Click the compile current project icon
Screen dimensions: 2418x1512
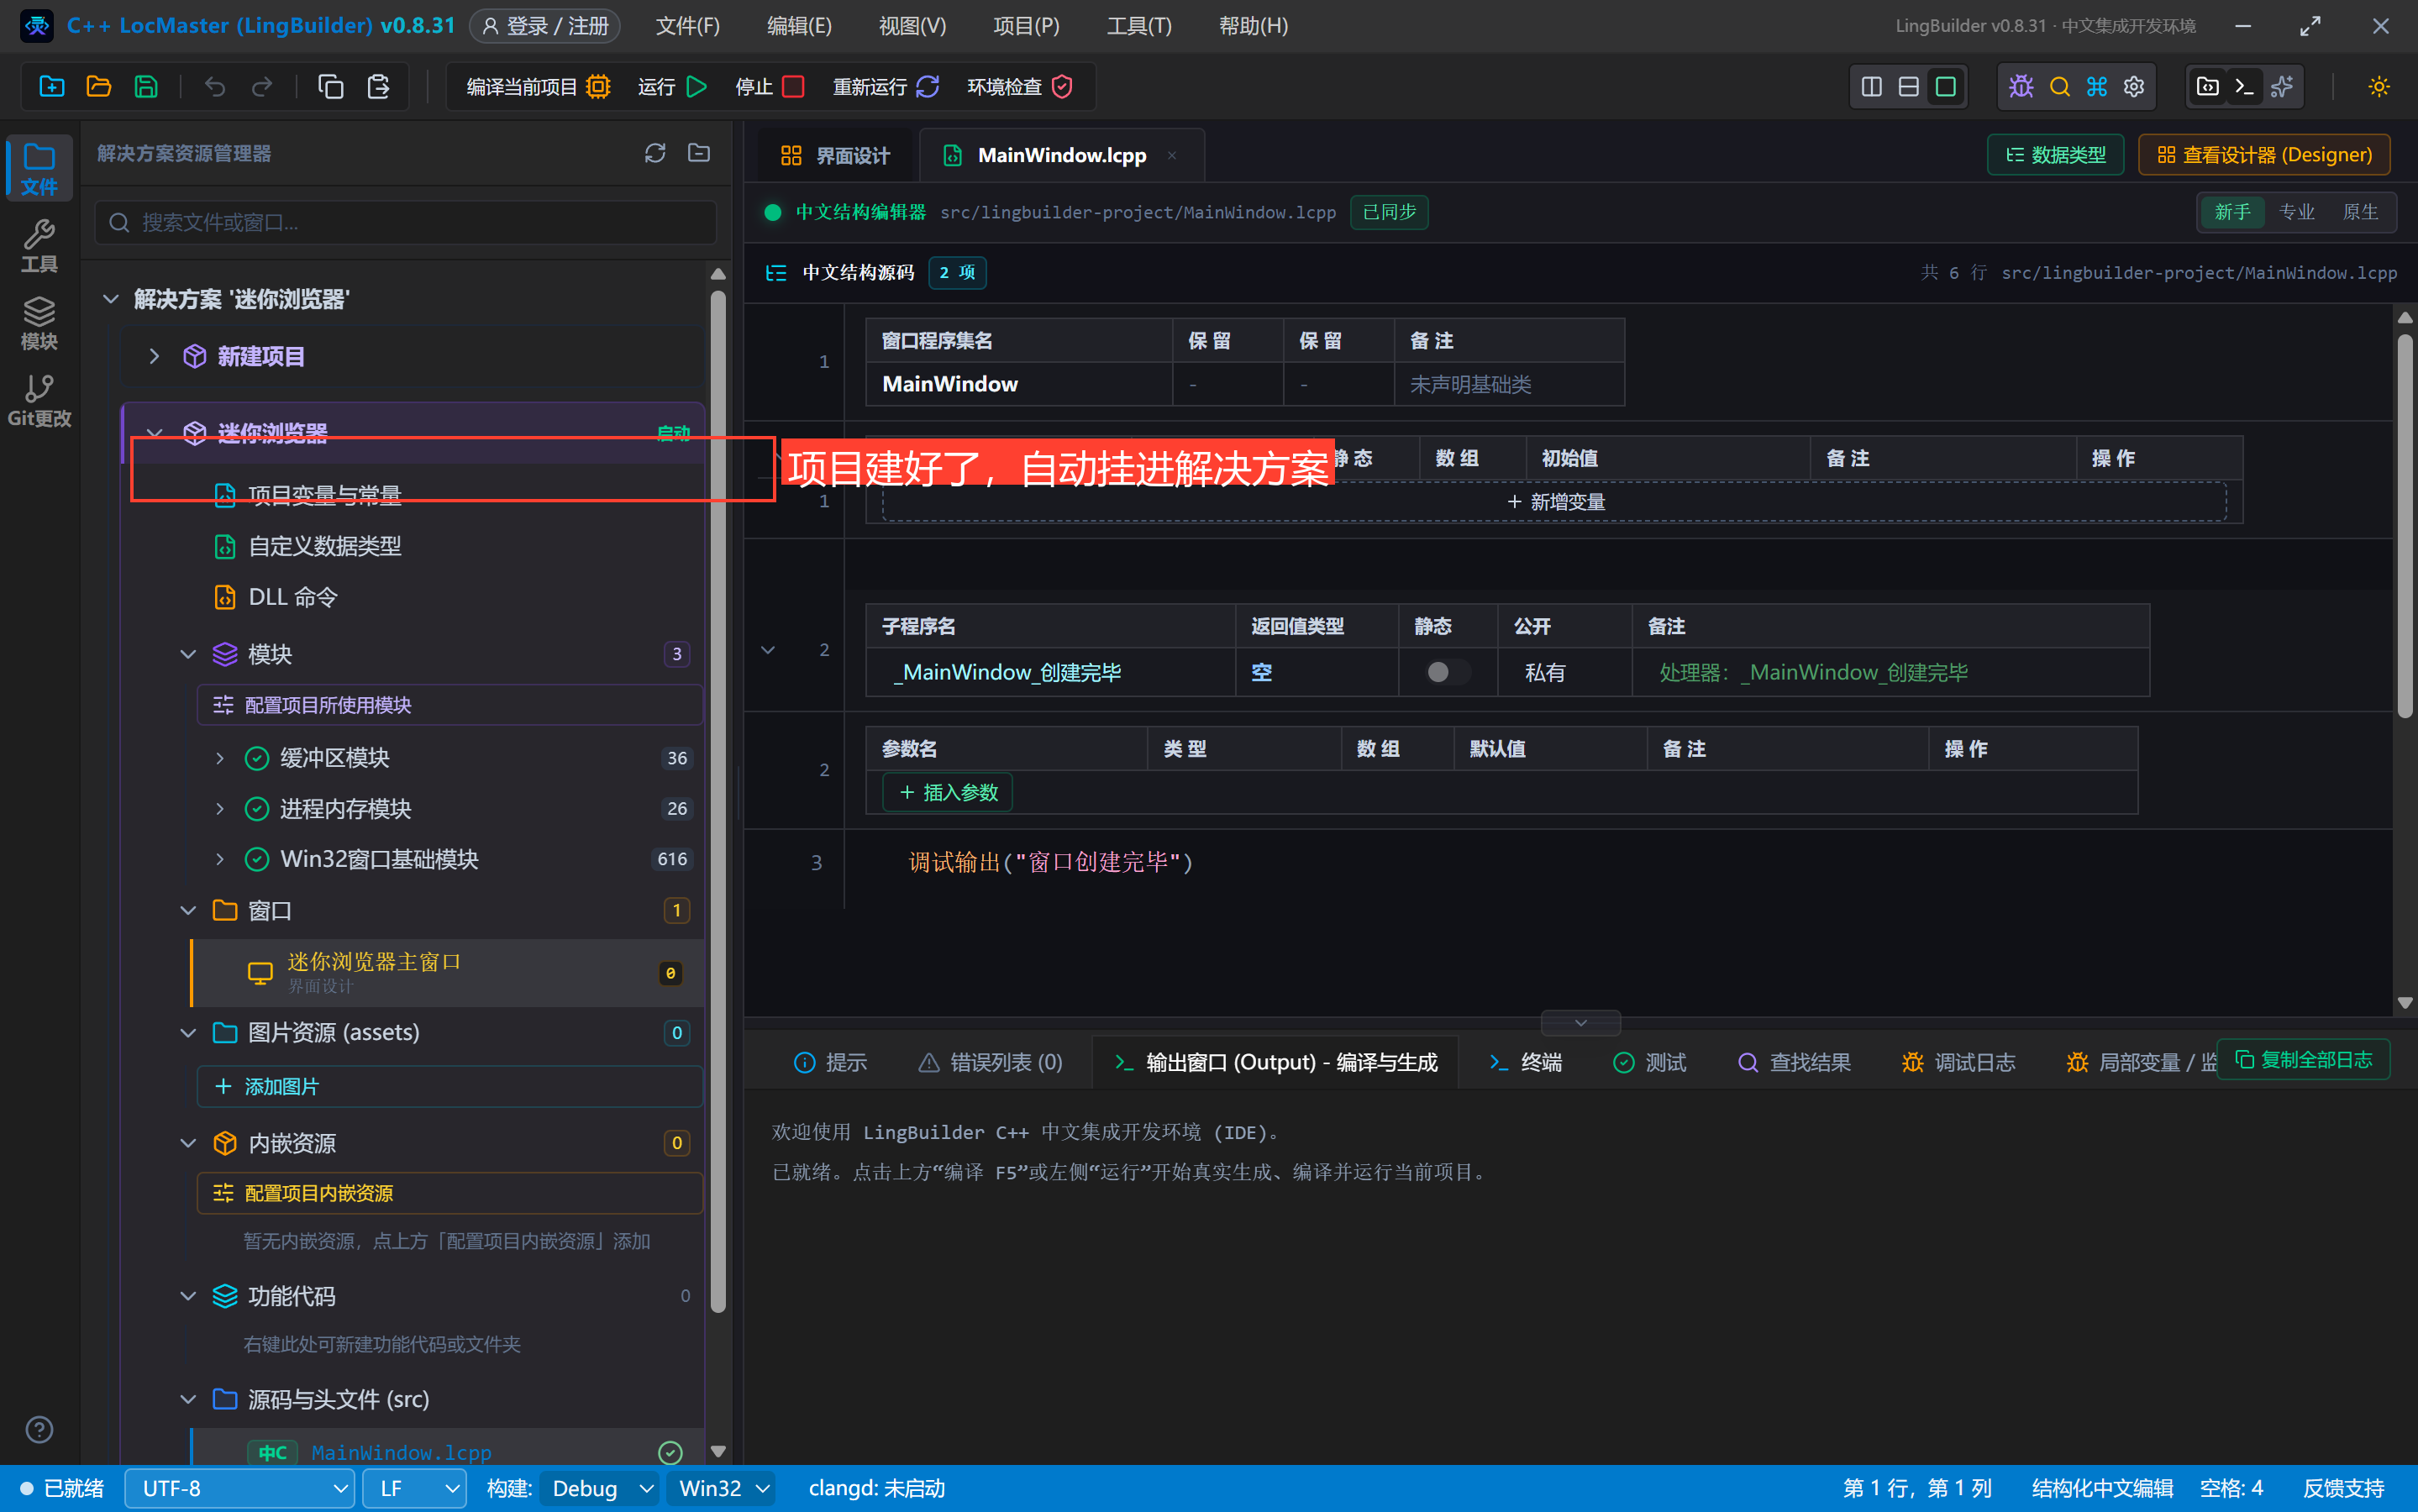(x=598, y=87)
